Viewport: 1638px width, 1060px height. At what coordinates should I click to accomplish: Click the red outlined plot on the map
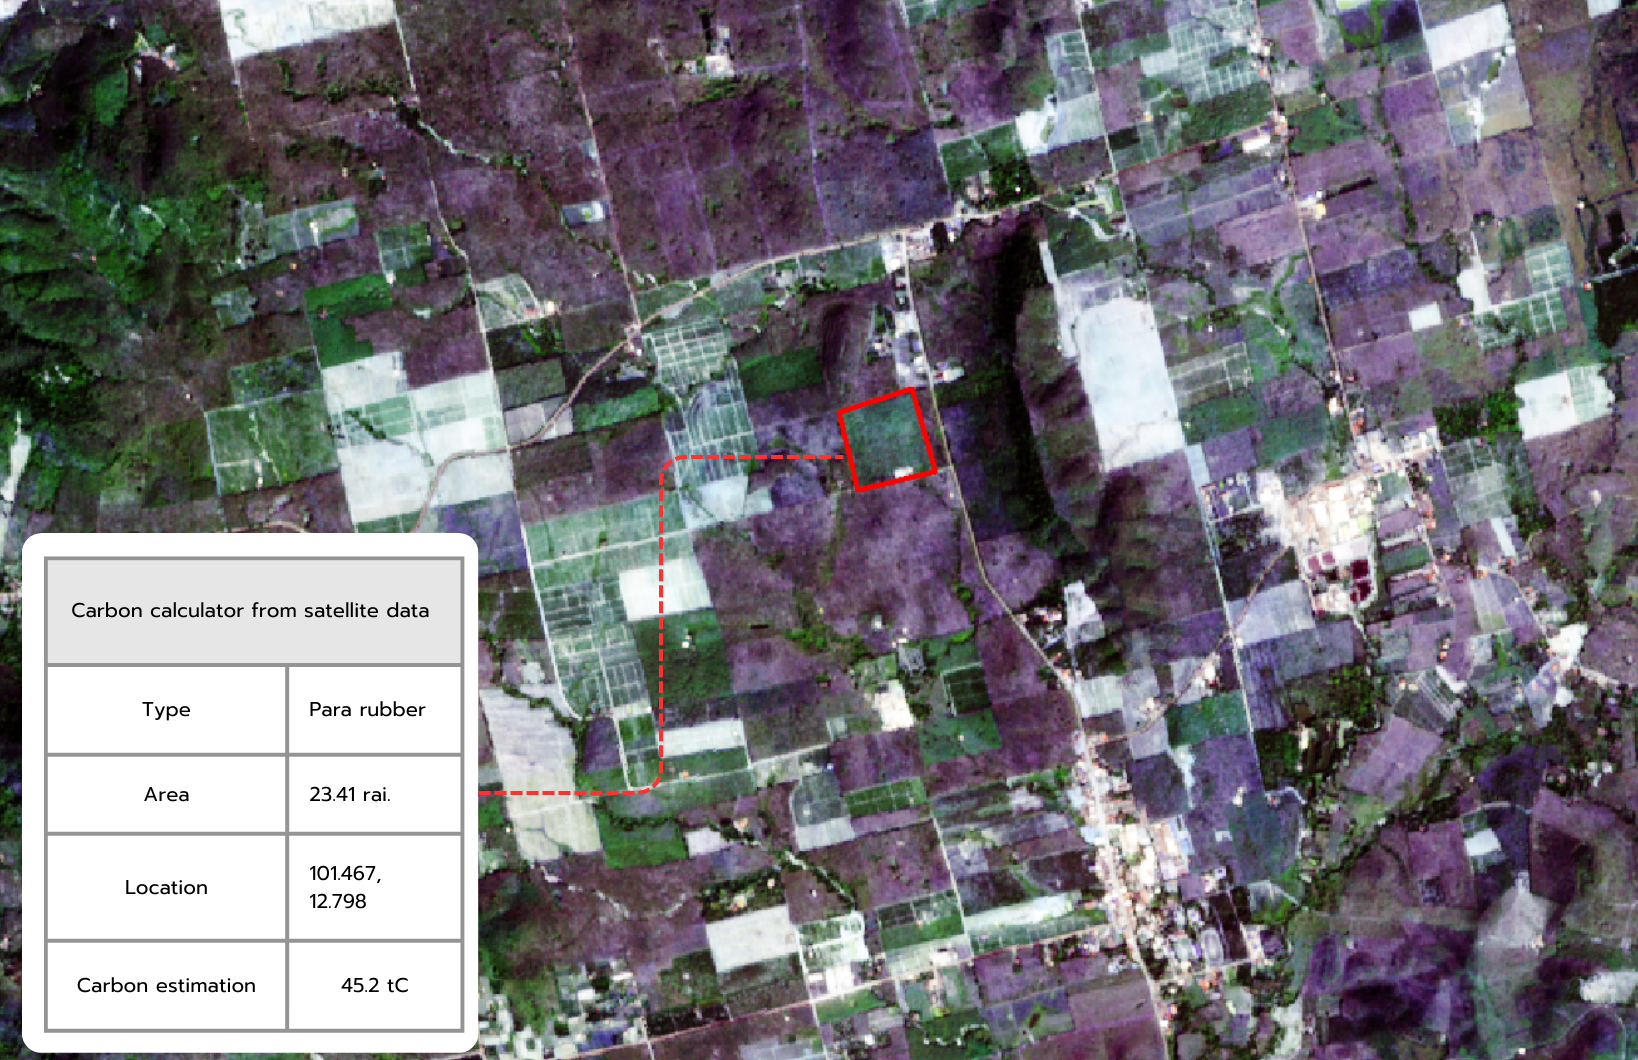[x=886, y=440]
